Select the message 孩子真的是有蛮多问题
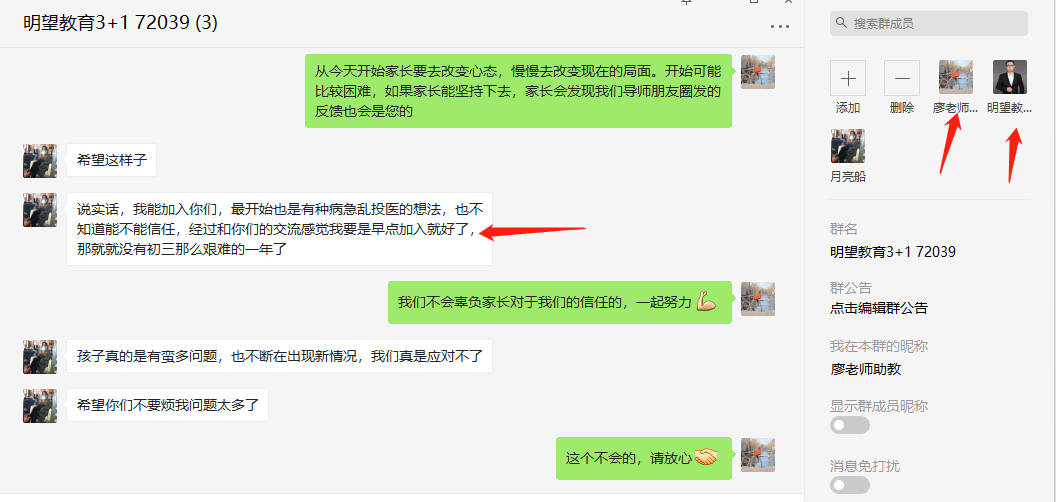This screenshot has width=1056, height=502. tap(279, 356)
